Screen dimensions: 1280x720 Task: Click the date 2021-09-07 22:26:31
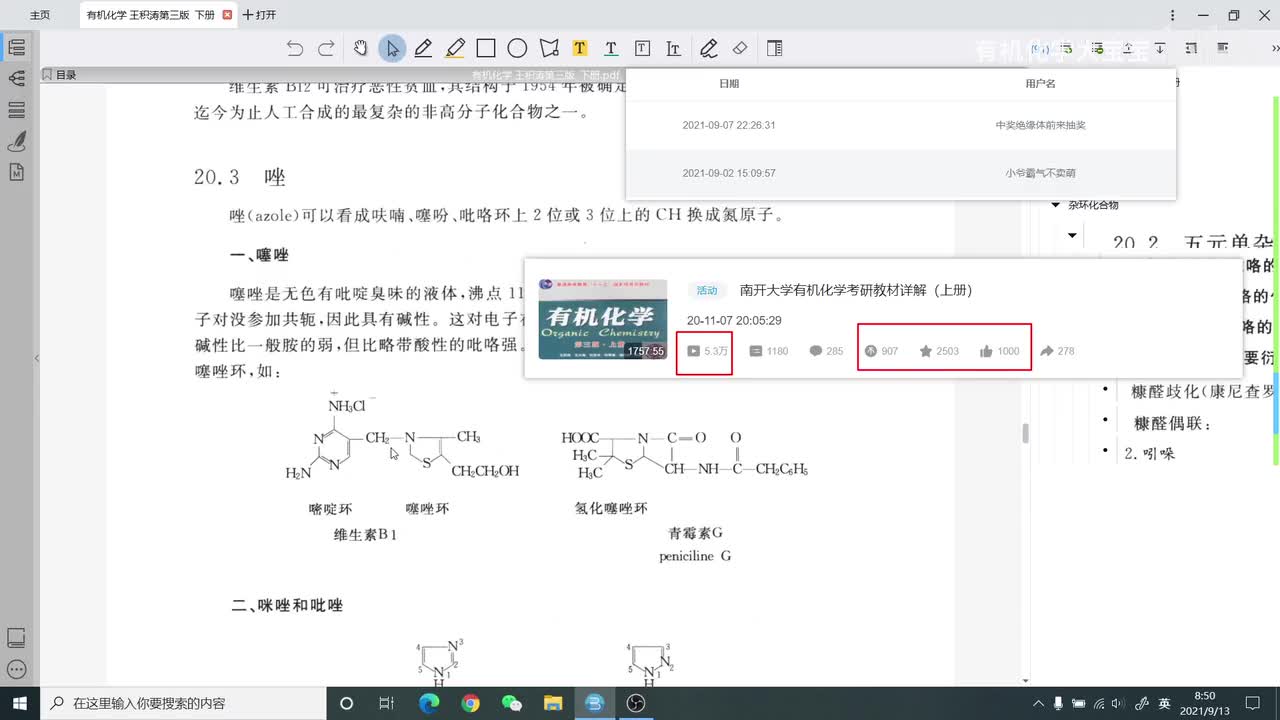[729, 125]
